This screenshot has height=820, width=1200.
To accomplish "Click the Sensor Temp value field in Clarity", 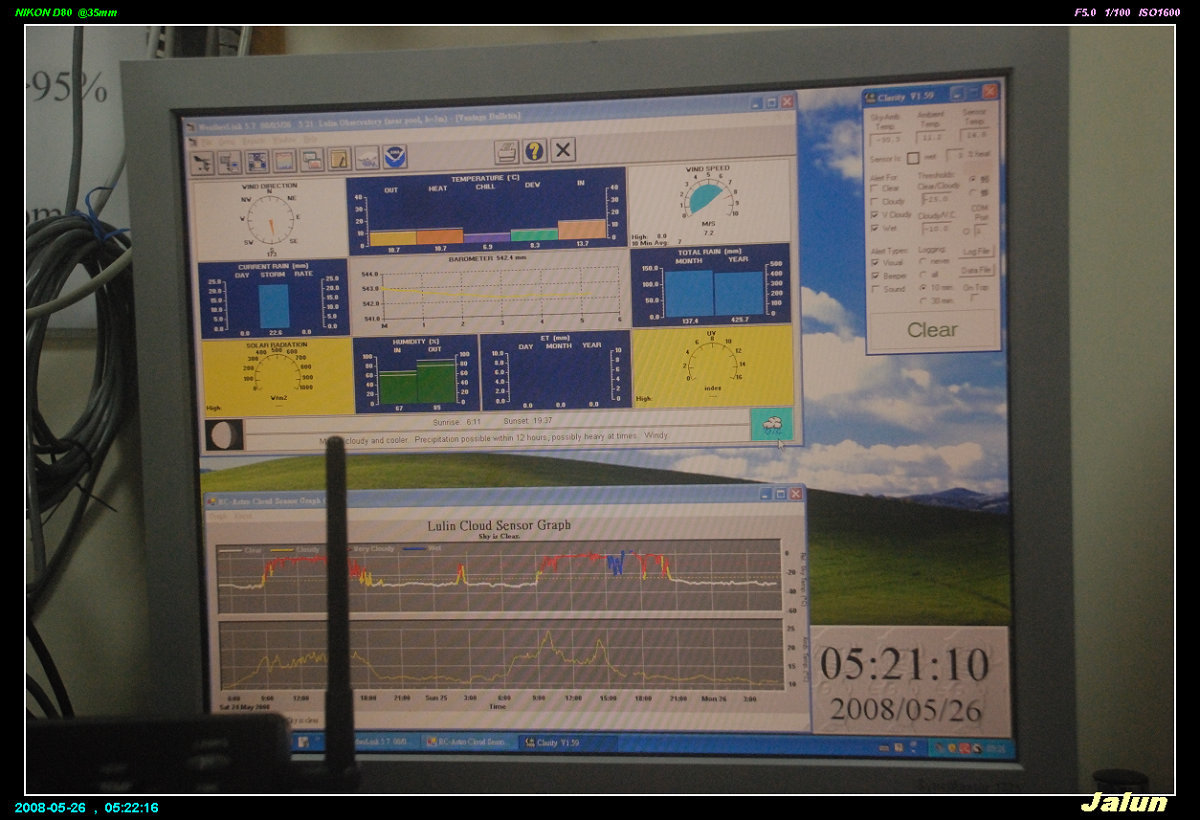I will (975, 135).
